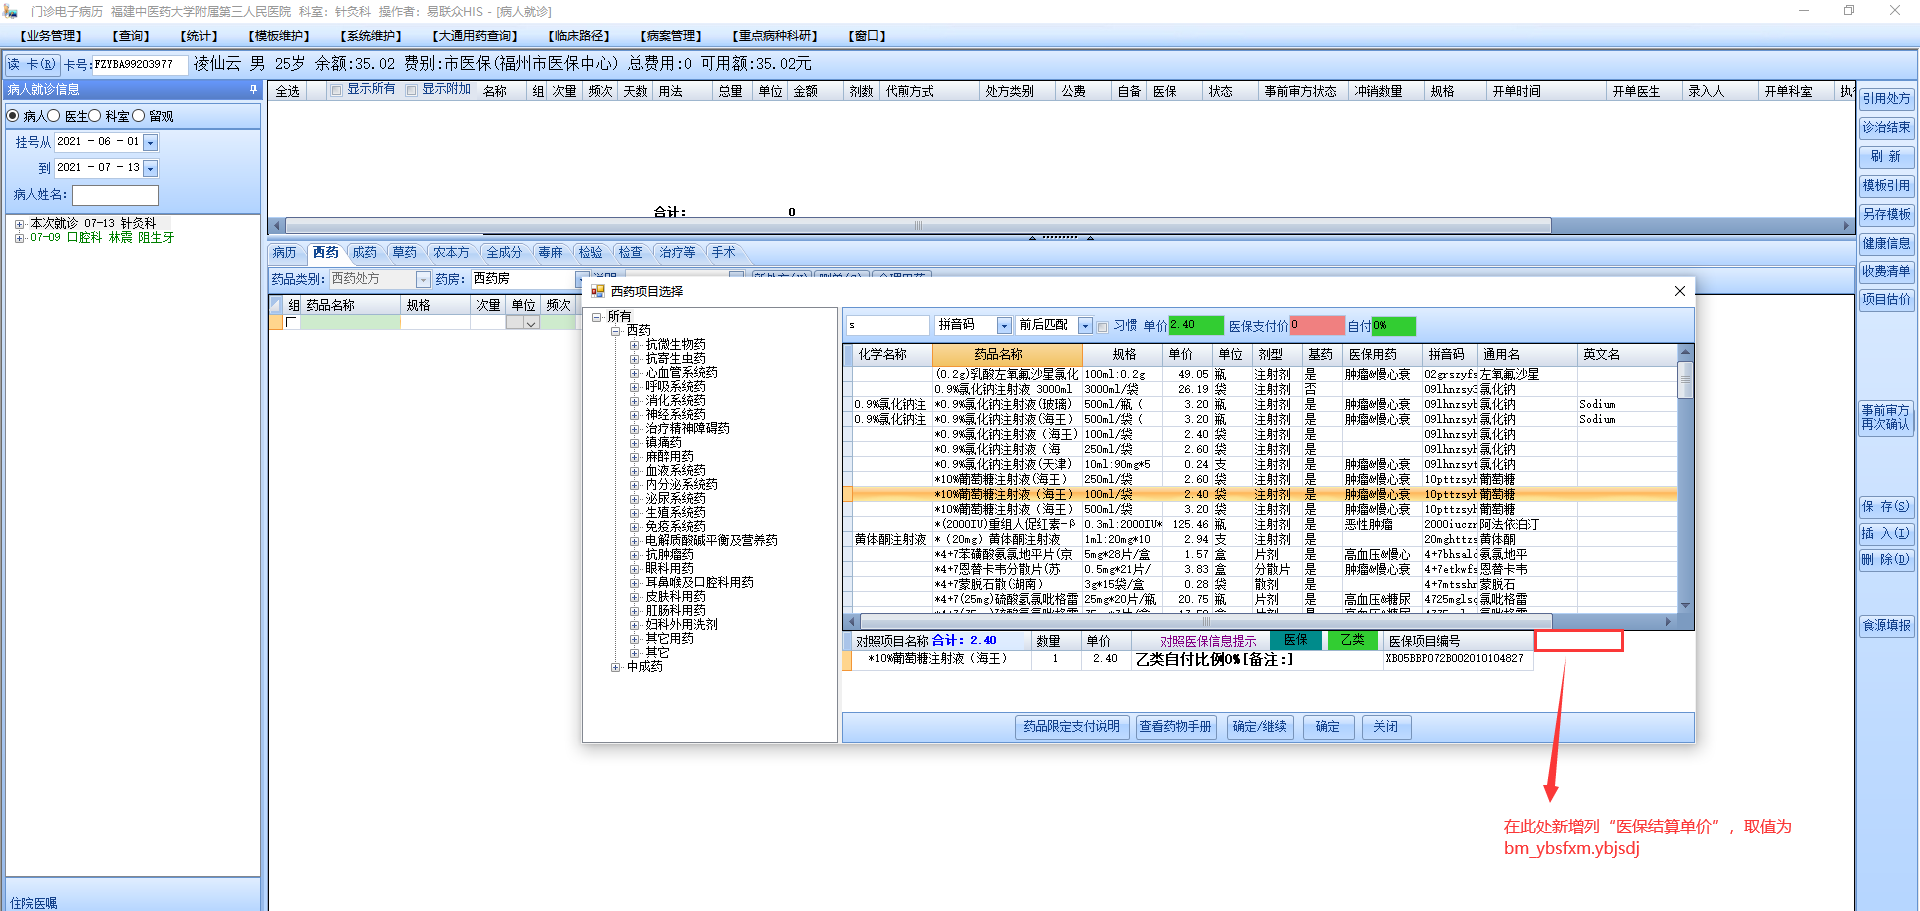Click the 乙类 green label
The width and height of the screenshot is (1920, 911).
1352,641
